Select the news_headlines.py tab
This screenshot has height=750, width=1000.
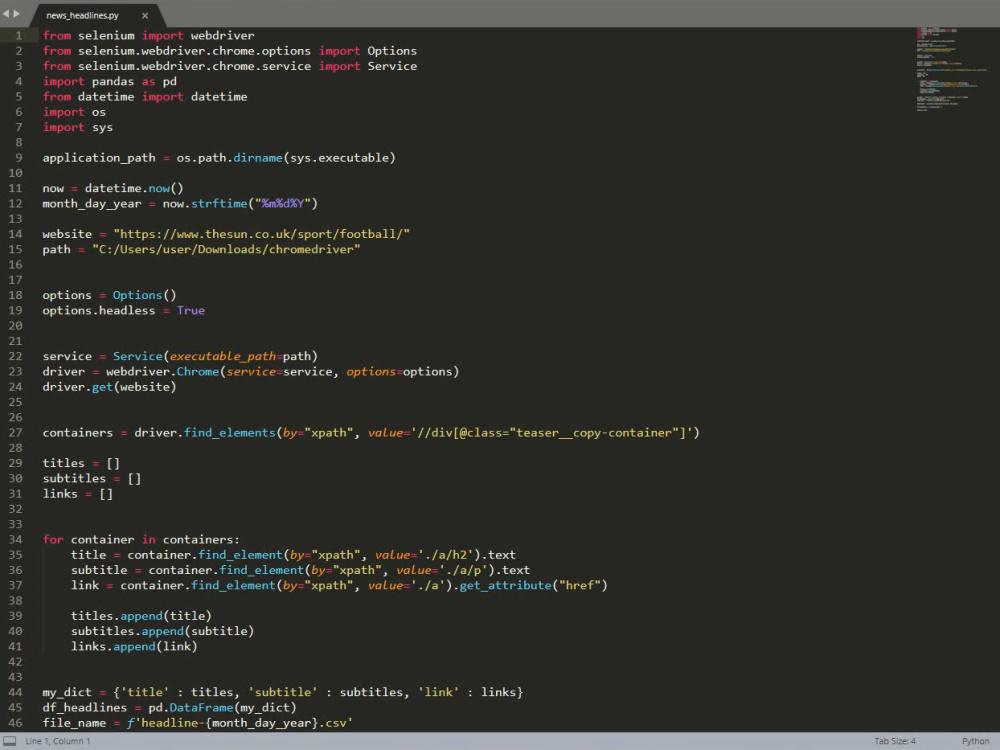tap(82, 15)
